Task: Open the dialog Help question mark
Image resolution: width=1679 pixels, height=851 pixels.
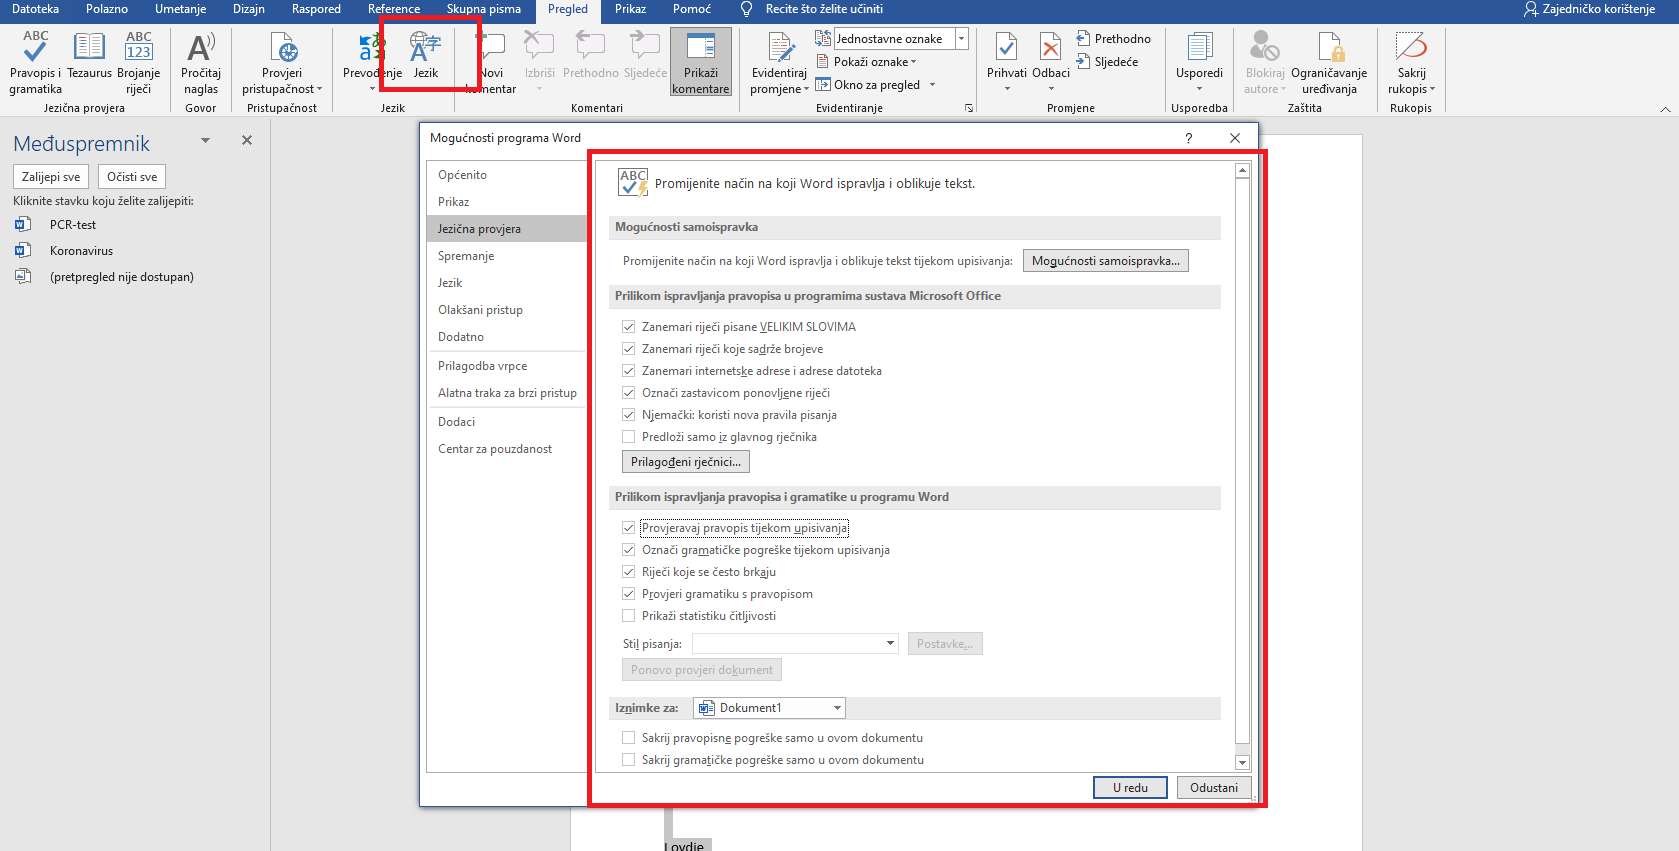Action: [1188, 138]
